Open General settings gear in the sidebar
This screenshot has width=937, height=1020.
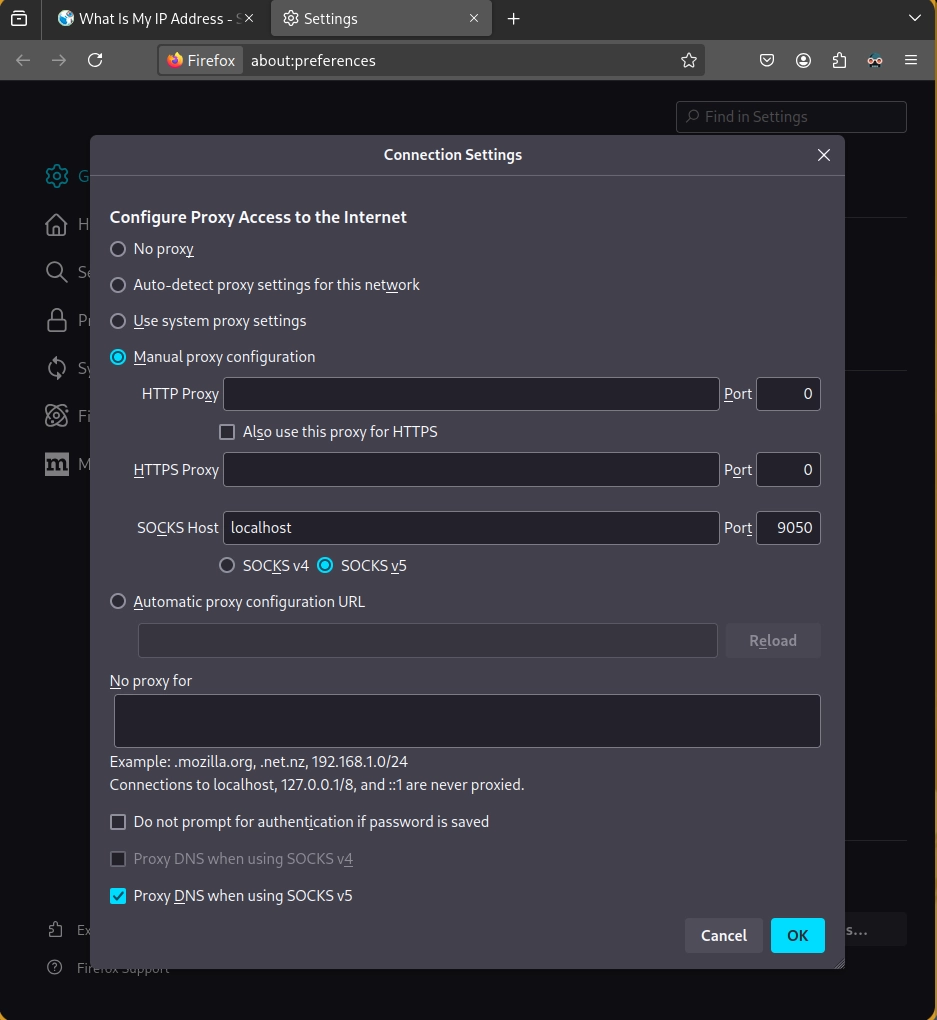click(x=57, y=176)
